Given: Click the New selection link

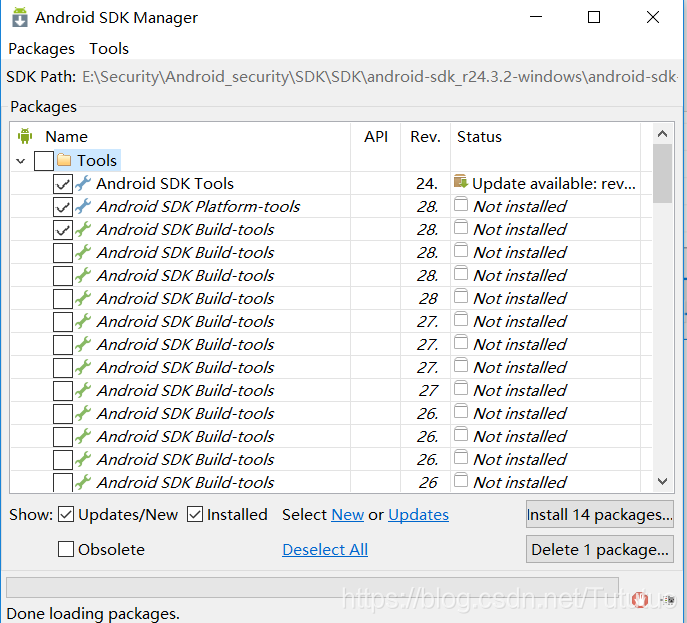Looking at the screenshot, I should click(x=347, y=514).
